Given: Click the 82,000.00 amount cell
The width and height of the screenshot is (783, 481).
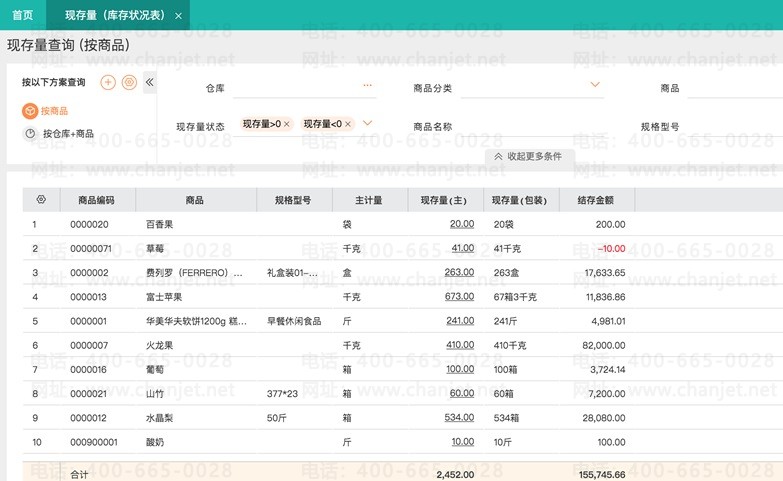Looking at the screenshot, I should coord(604,345).
